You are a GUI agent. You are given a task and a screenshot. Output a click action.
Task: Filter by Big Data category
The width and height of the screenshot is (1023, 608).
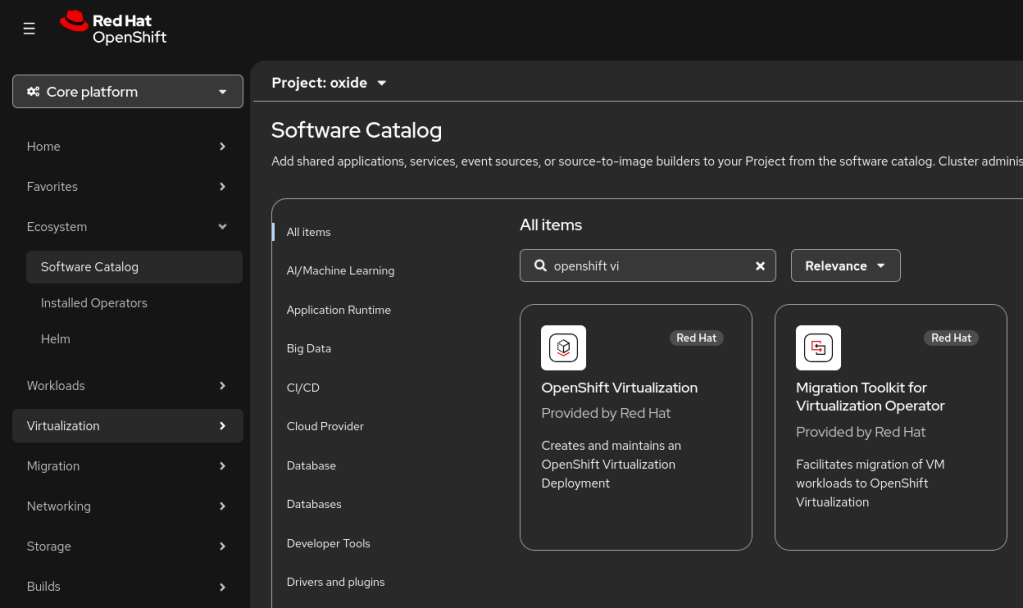309,348
